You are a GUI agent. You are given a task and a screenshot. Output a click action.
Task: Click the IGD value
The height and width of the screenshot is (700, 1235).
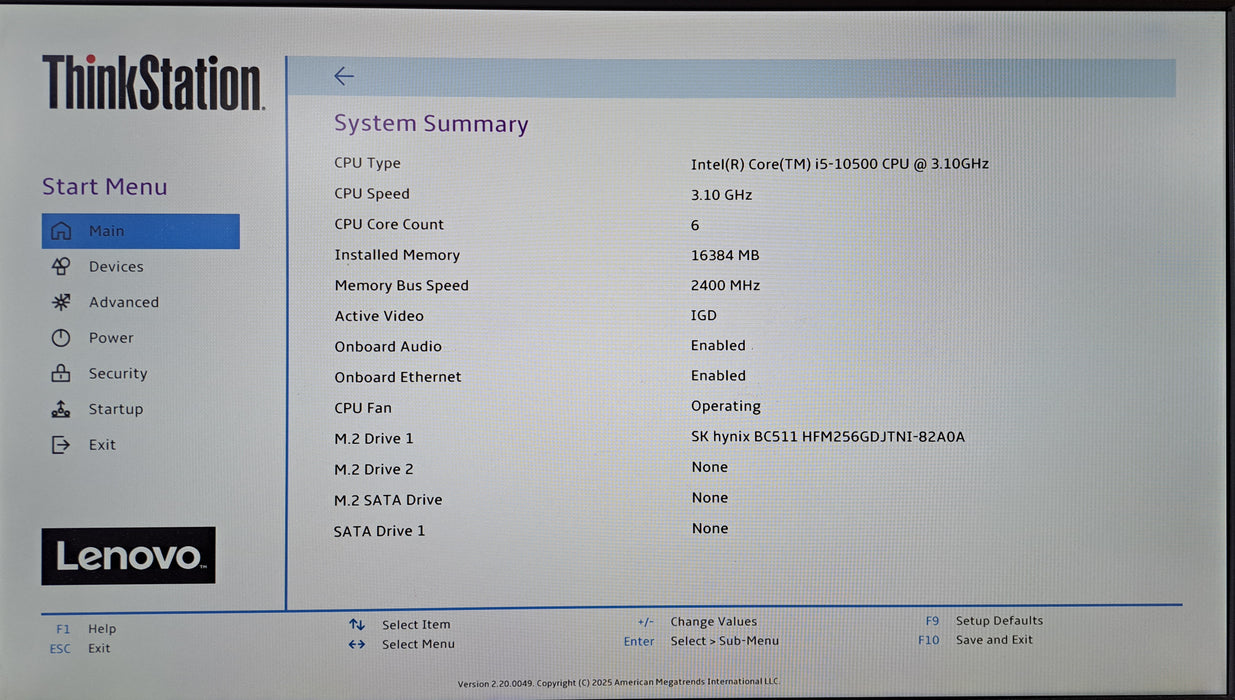[704, 316]
